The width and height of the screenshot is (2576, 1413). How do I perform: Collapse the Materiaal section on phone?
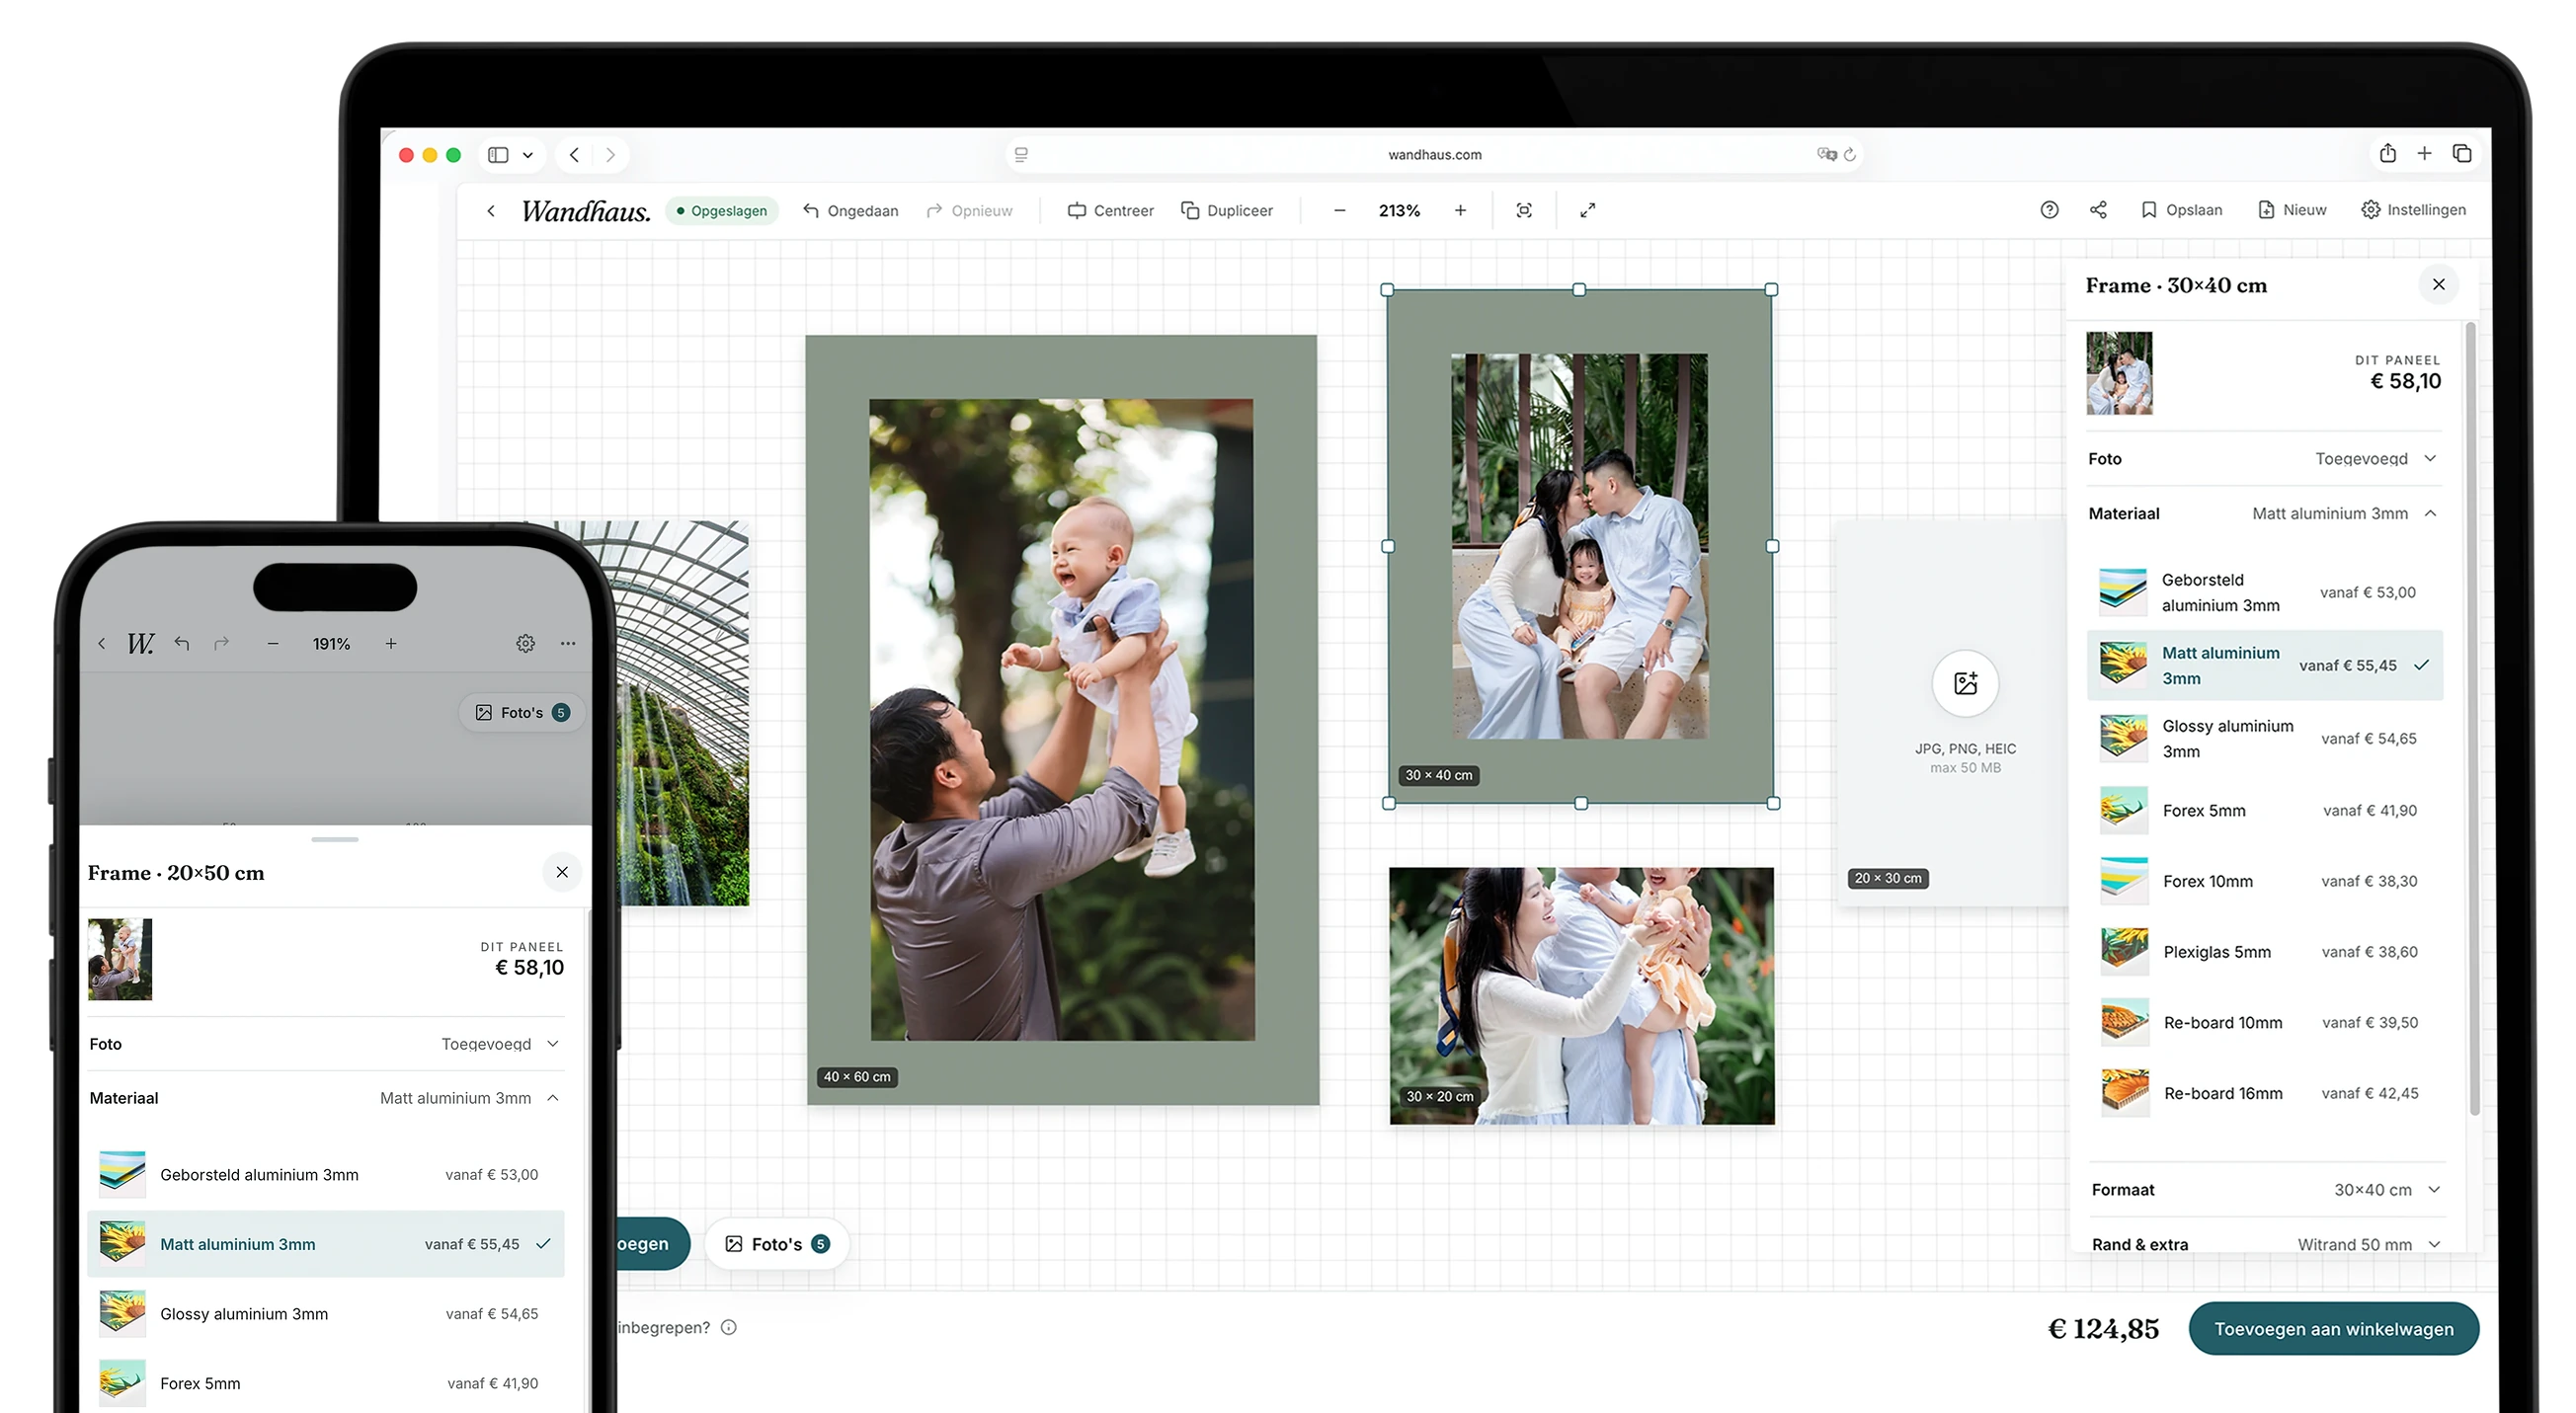pyautogui.click(x=326, y=1099)
